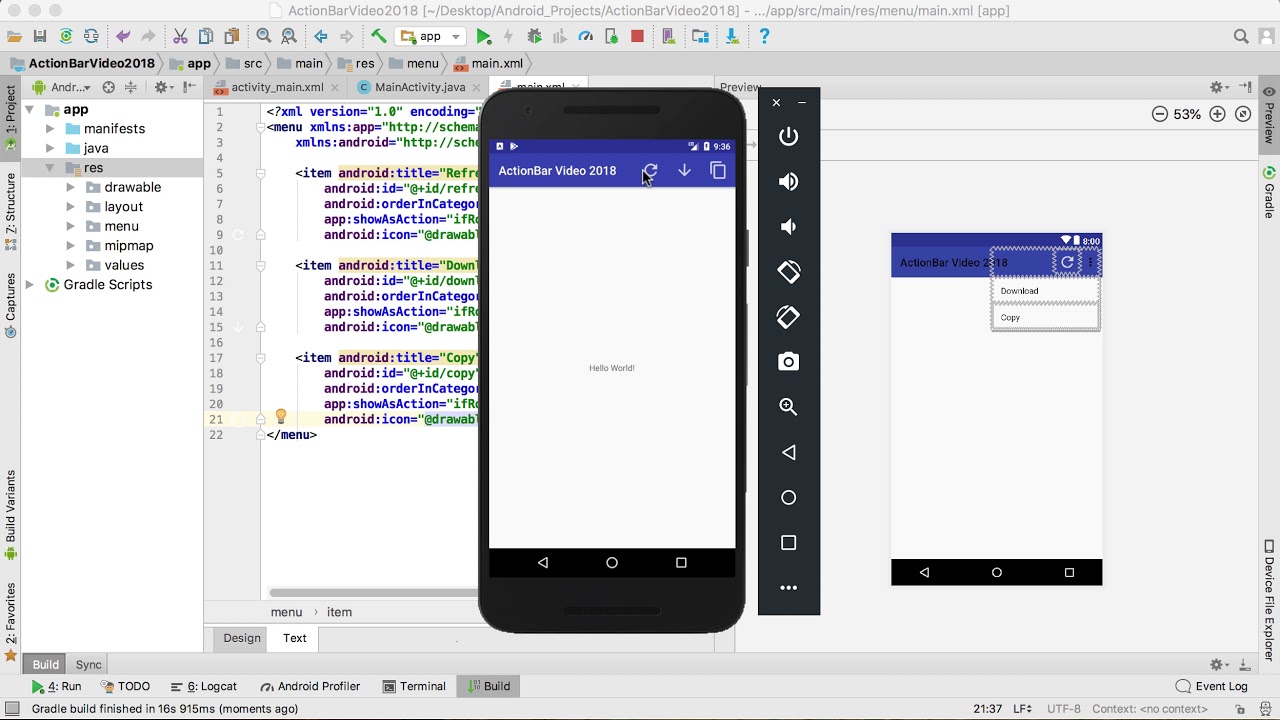
Task: Click the emulator volume up button
Action: click(x=789, y=181)
